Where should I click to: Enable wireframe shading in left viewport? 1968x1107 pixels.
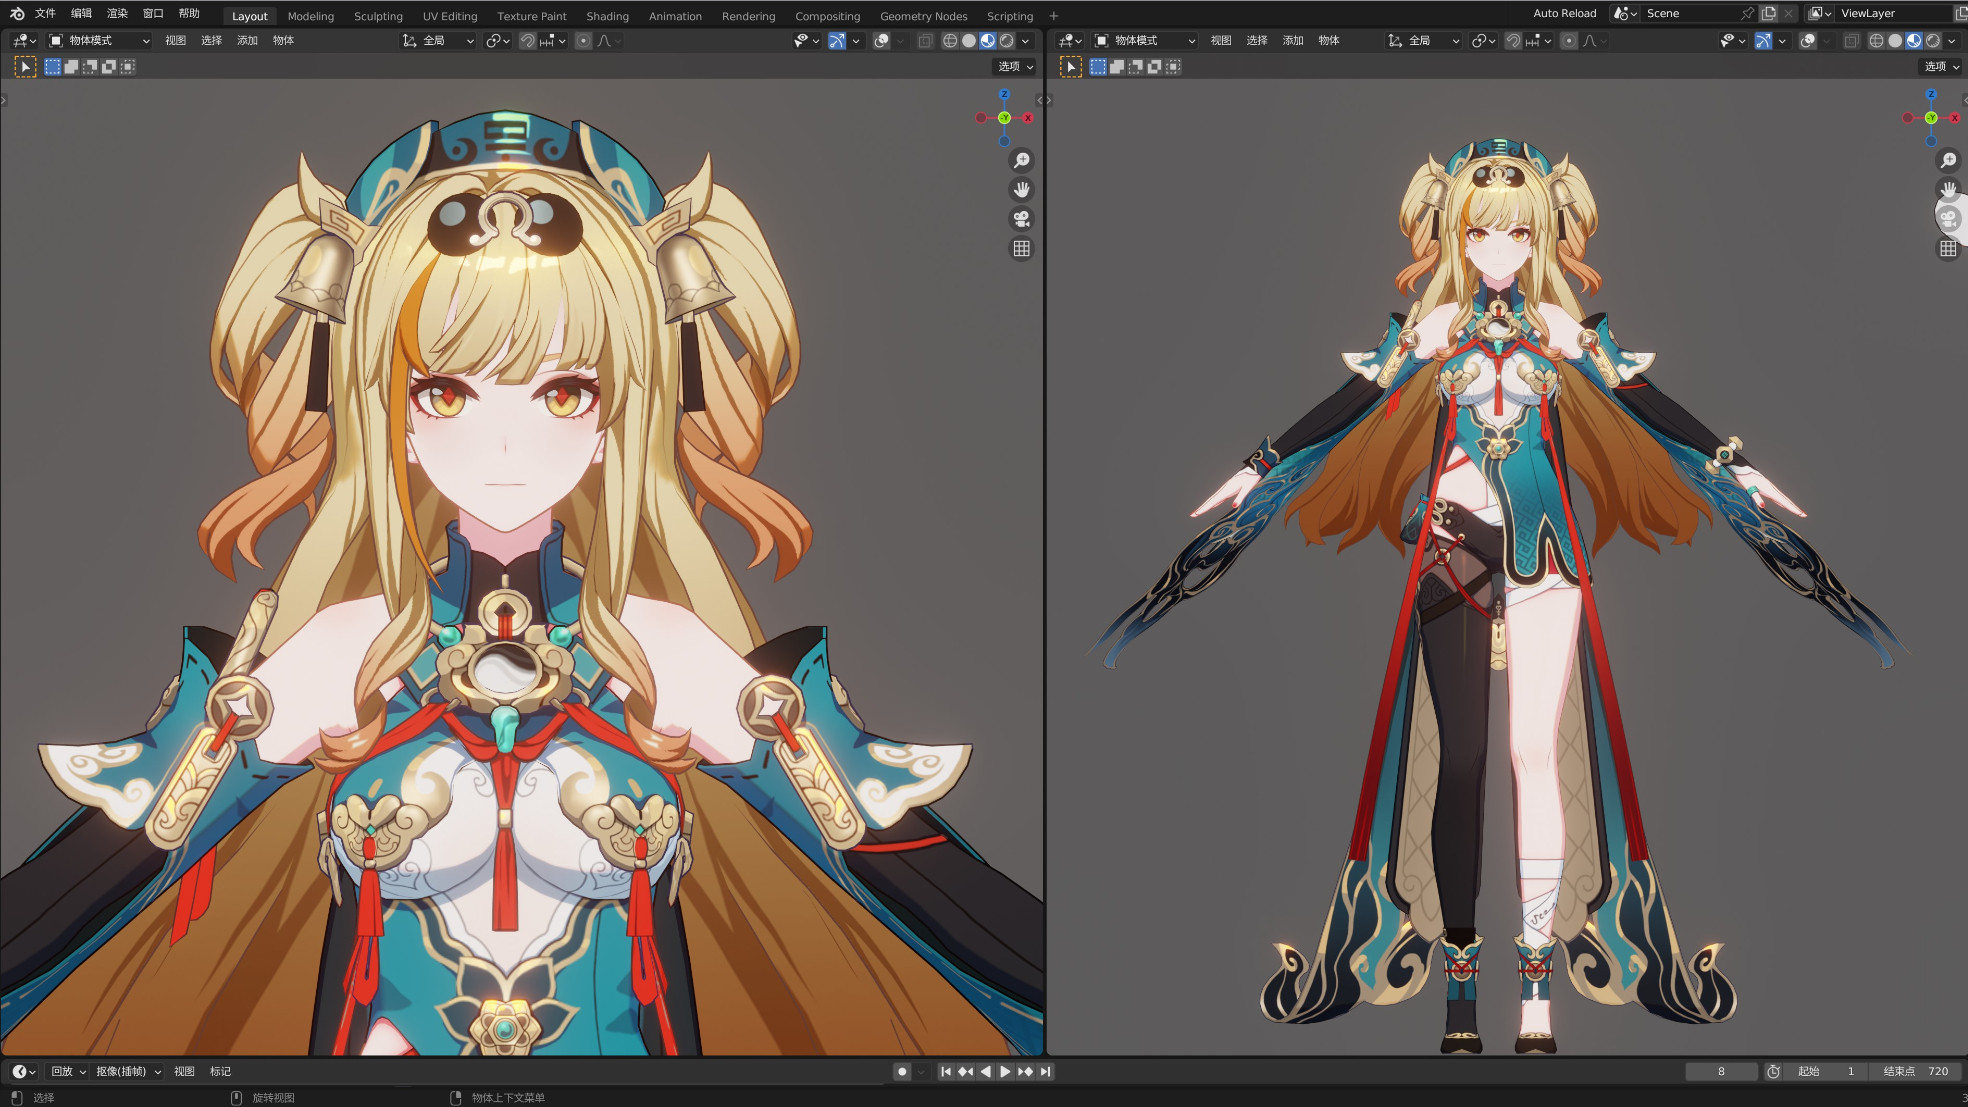pyautogui.click(x=949, y=41)
